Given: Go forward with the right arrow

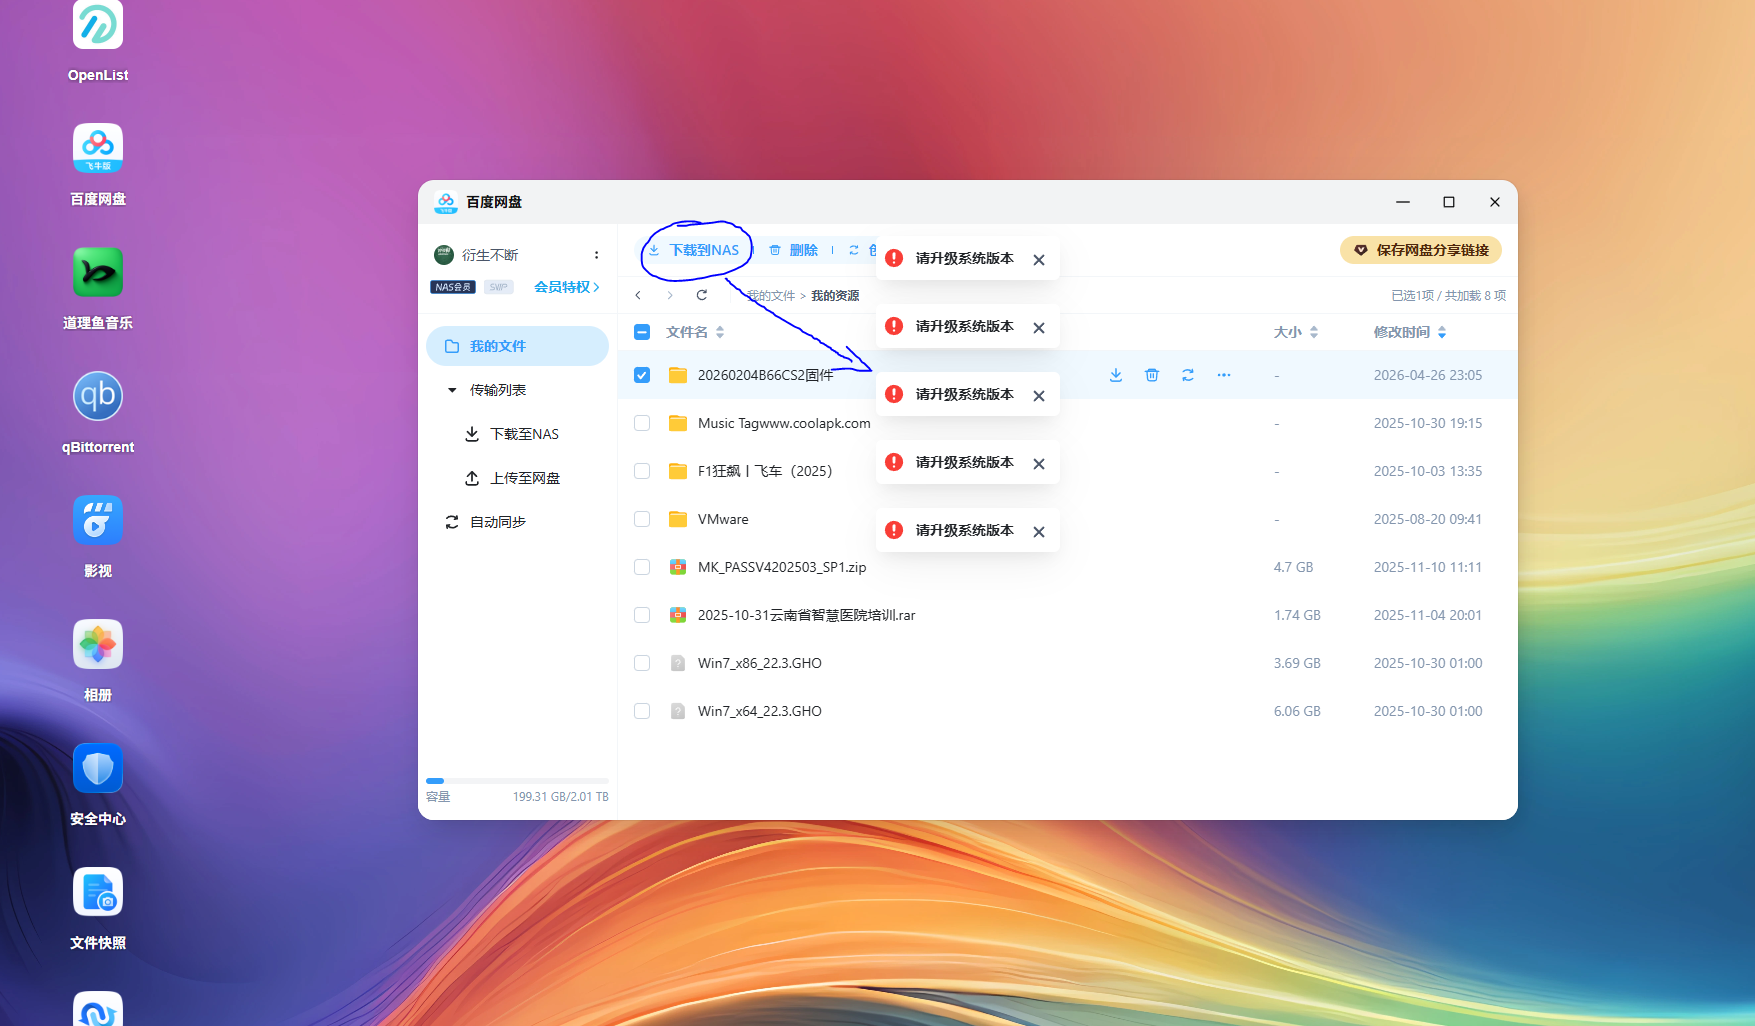Looking at the screenshot, I should [670, 295].
